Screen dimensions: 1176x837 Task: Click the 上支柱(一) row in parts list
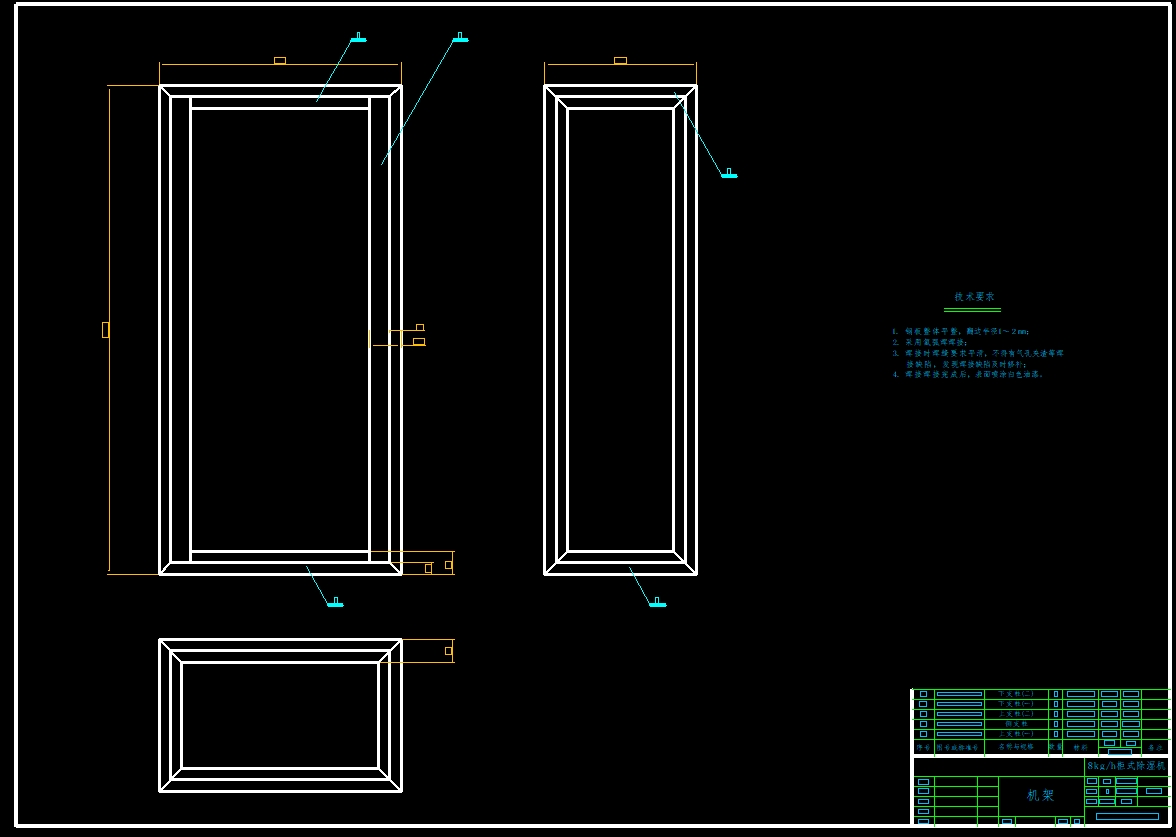pyautogui.click(x=1041, y=734)
